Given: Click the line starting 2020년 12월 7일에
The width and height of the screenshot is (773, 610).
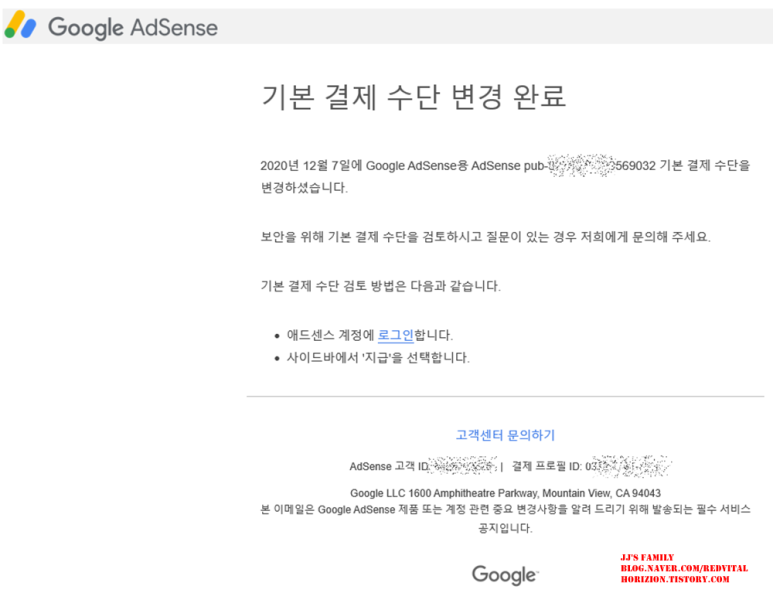Looking at the screenshot, I should click(x=505, y=166).
